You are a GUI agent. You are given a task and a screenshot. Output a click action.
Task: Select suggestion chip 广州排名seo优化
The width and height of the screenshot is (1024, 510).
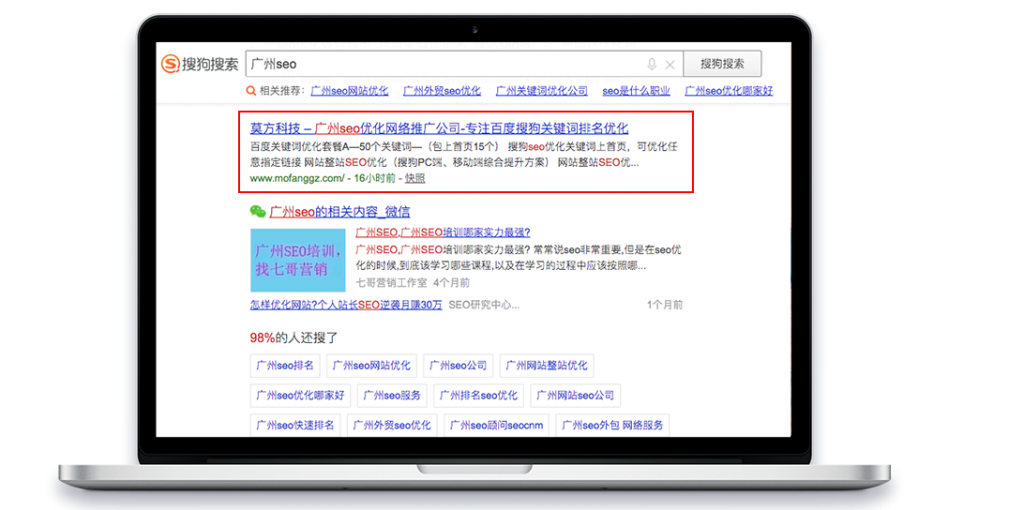[x=479, y=395]
